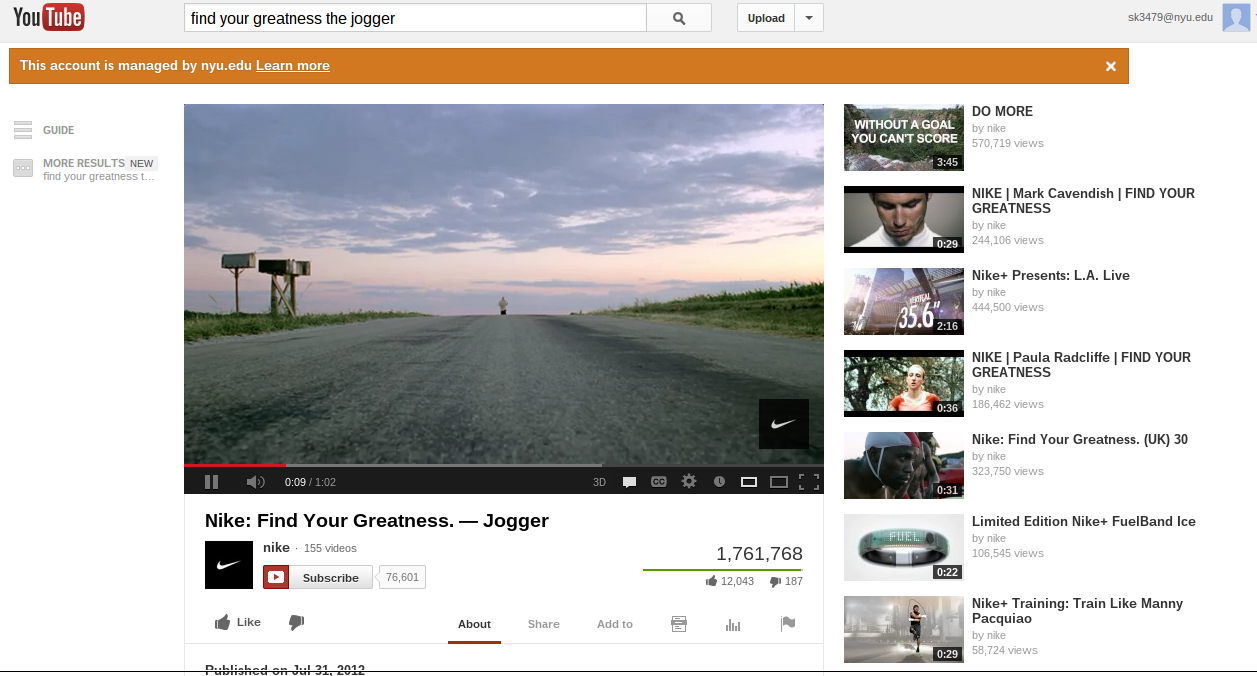
Task: Open Mark Cavendish video thumbnail
Action: tap(904, 219)
